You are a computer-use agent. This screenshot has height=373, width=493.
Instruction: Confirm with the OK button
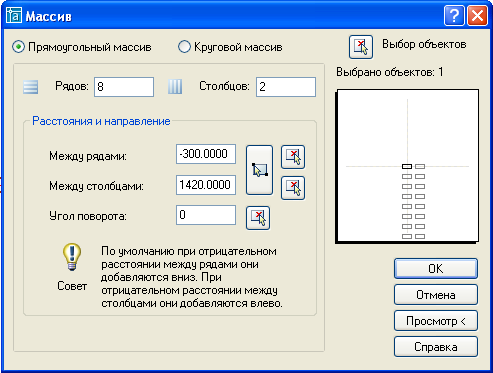[436, 268]
